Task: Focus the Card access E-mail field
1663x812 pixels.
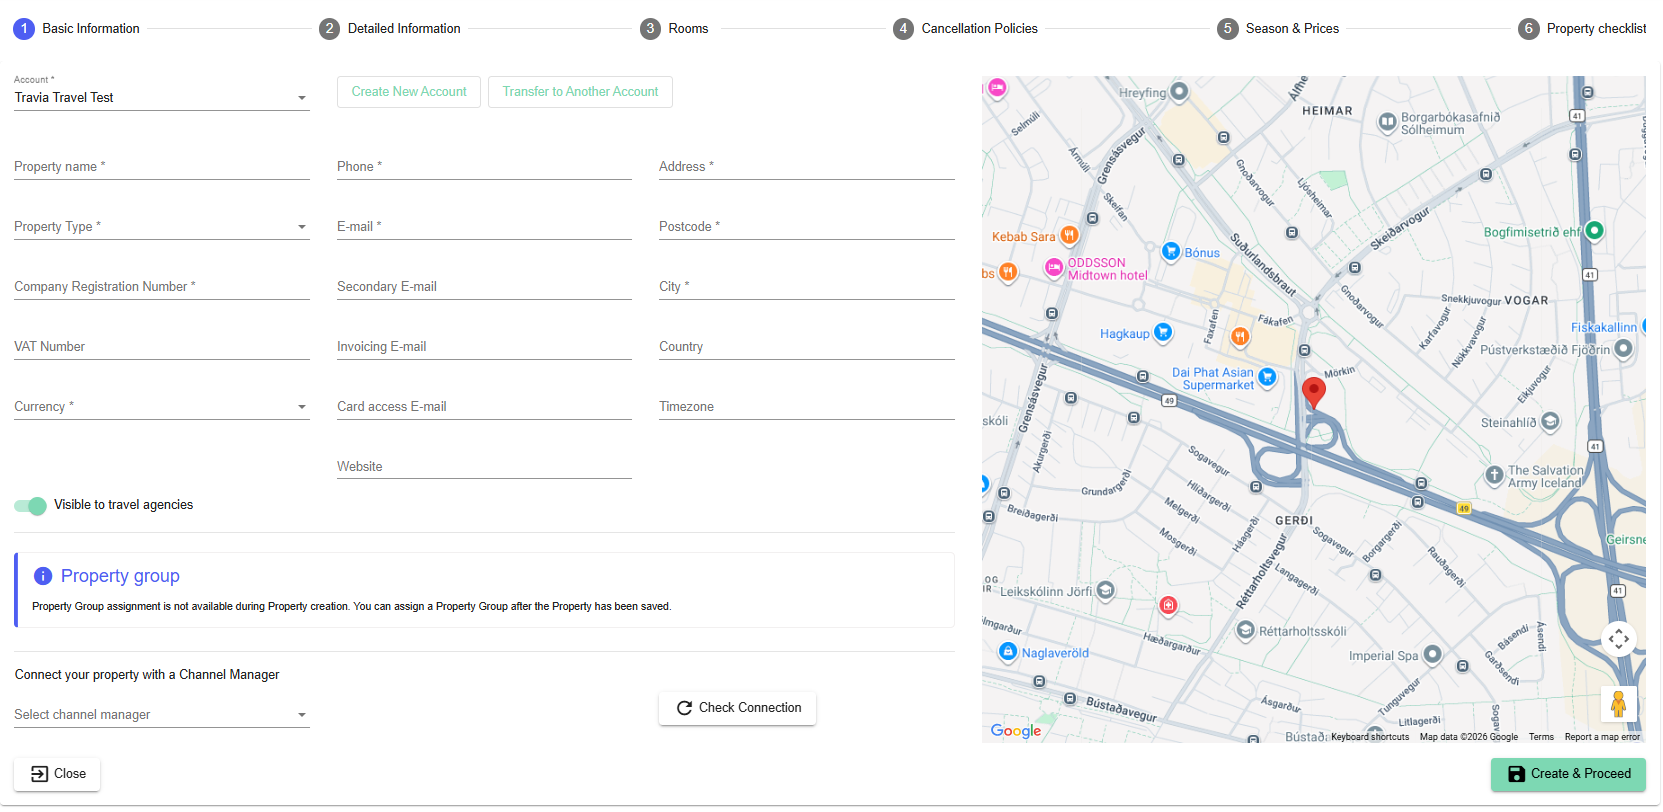Action: pos(484,407)
